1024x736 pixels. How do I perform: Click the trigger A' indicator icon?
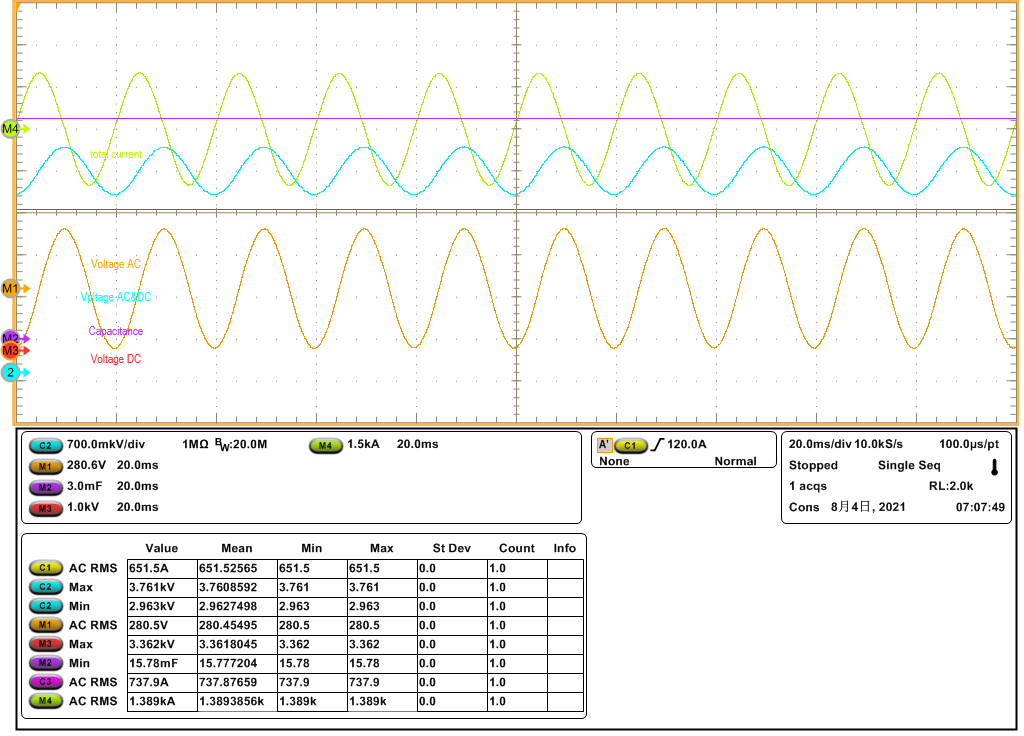point(603,445)
